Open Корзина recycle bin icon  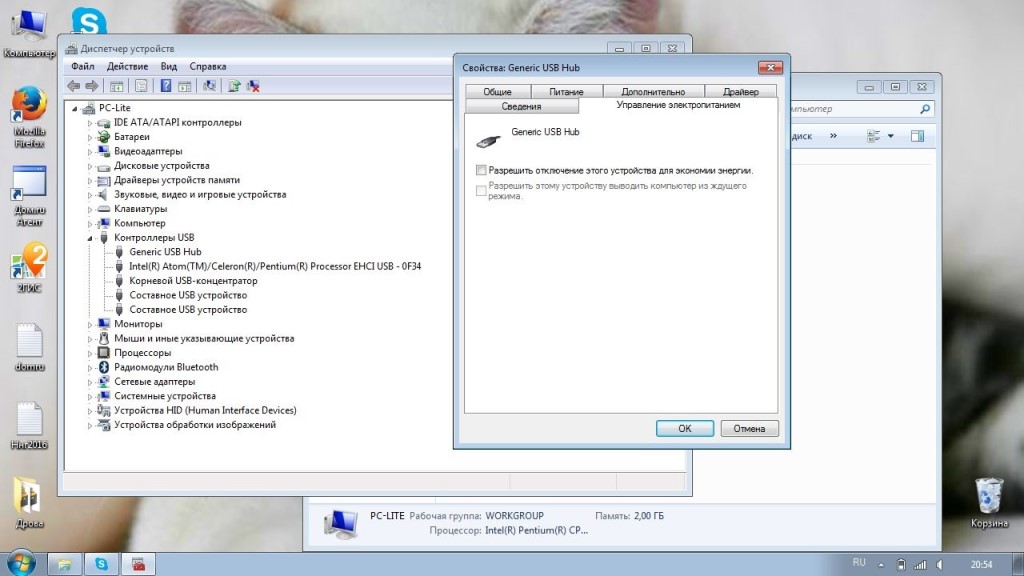pos(989,502)
